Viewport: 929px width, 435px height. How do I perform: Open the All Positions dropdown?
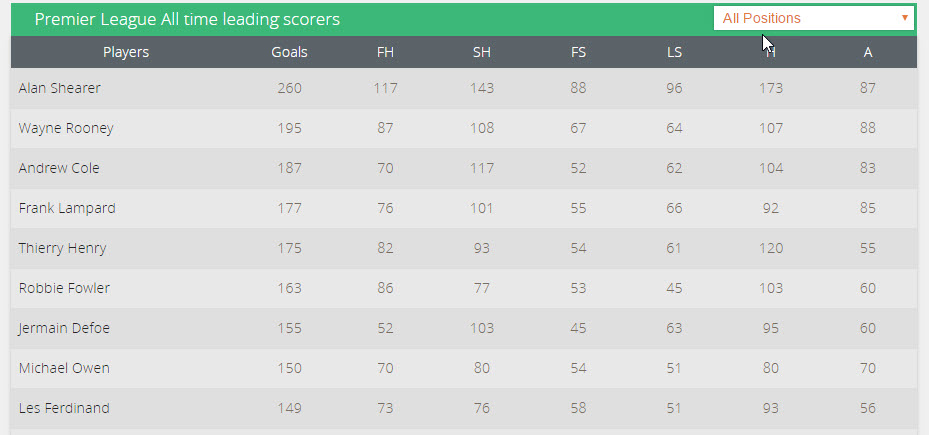[x=813, y=18]
